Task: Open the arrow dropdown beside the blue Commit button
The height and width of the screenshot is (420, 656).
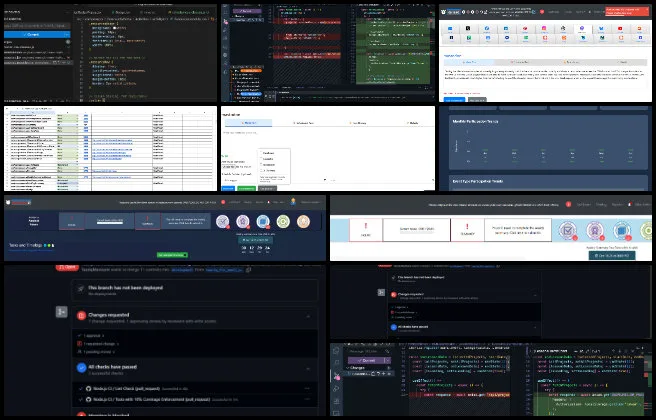Action: [x=66, y=33]
